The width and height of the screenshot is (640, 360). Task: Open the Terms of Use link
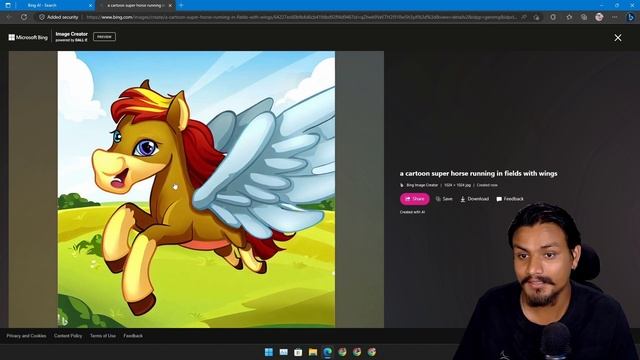pyautogui.click(x=103, y=336)
